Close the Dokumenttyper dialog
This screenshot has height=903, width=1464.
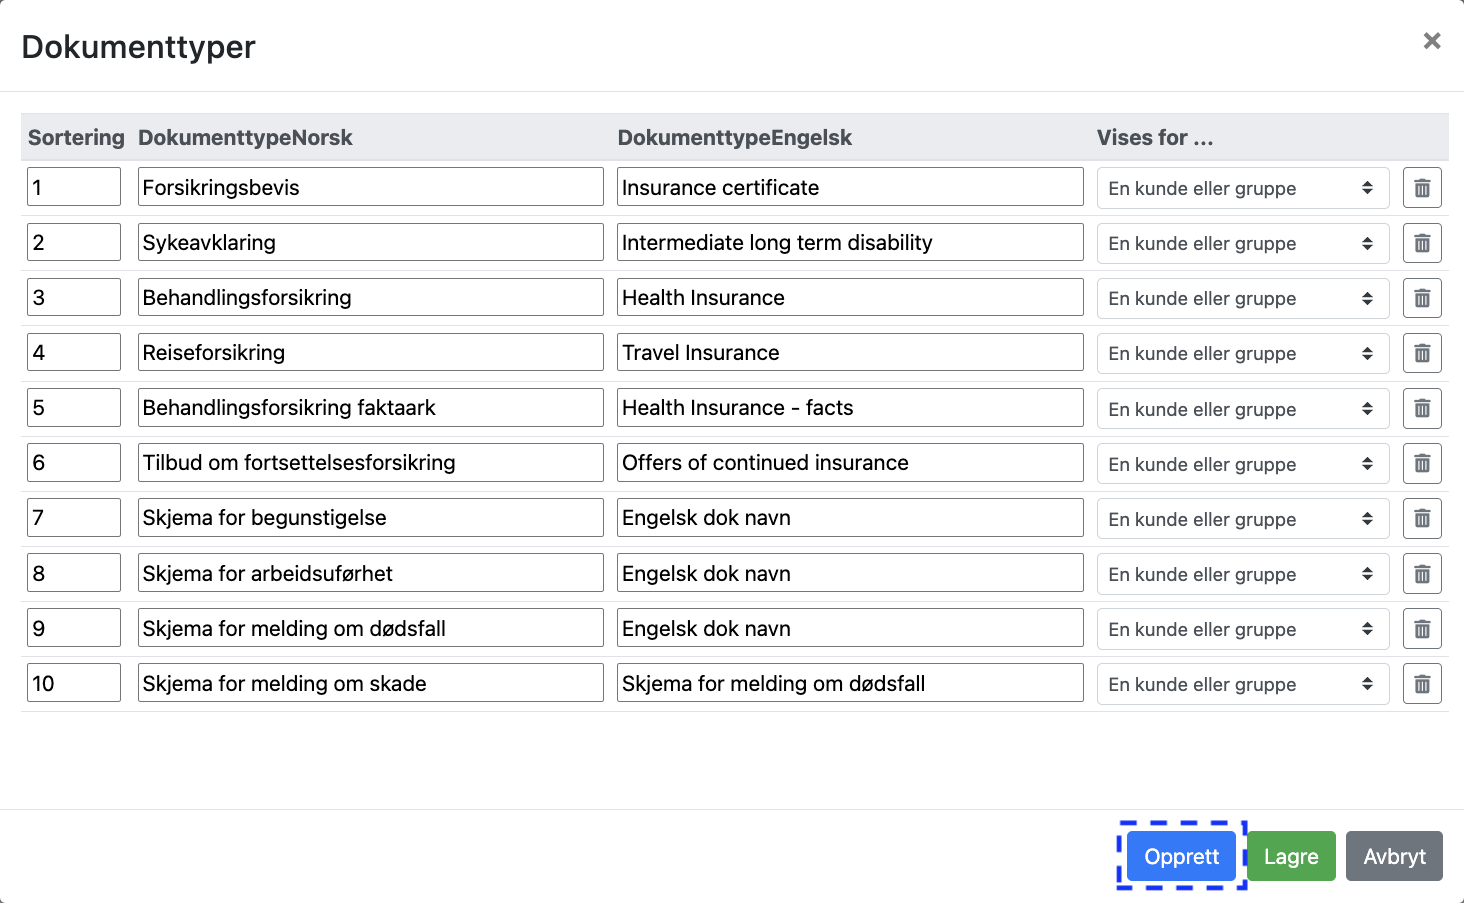(x=1432, y=41)
